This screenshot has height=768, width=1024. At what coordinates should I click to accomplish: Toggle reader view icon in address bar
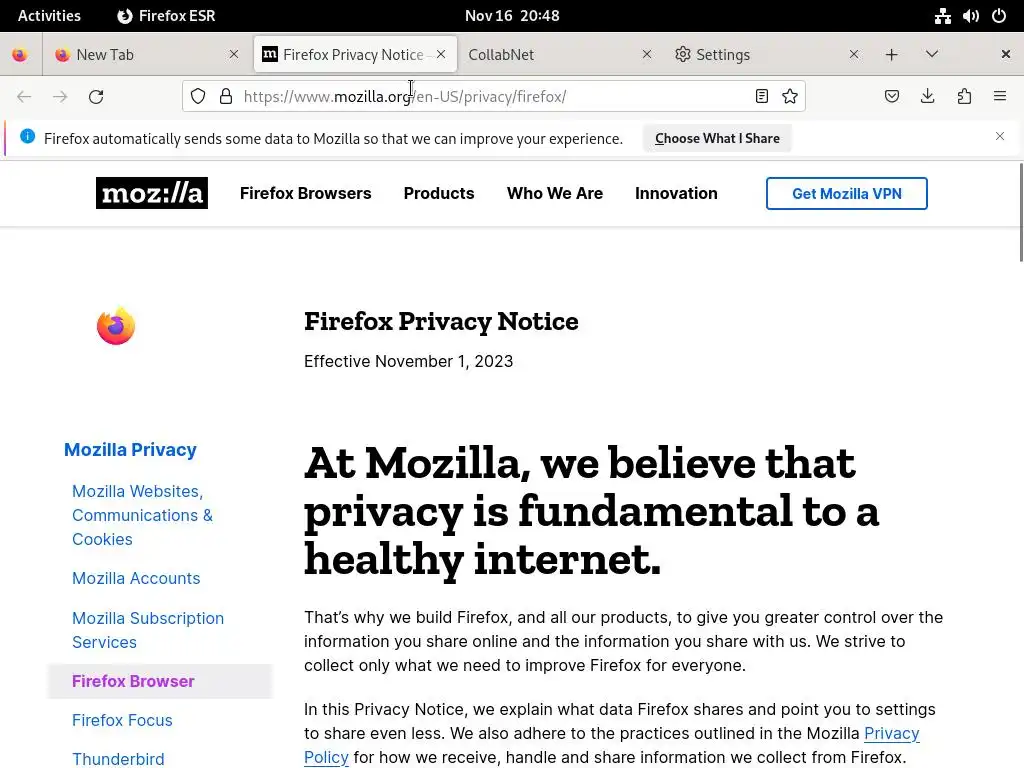point(761,97)
